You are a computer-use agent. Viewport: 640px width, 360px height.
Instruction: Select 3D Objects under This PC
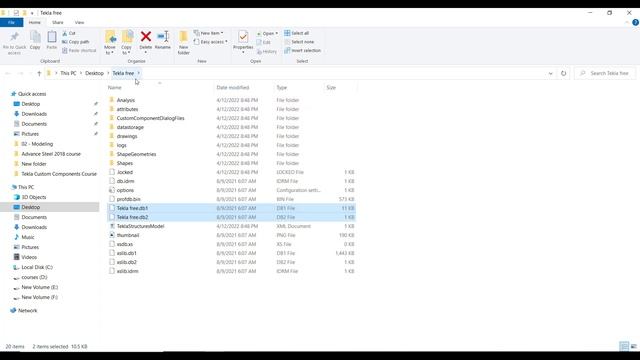[33, 197]
